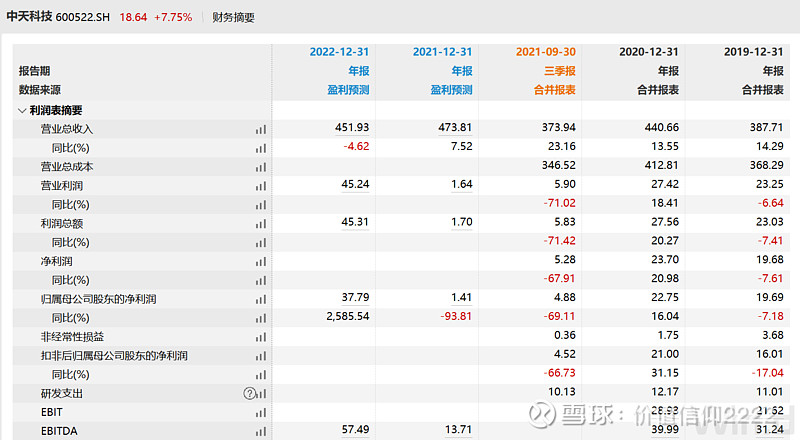Click revenue cell 451.93
The image size is (800, 440).
click(352, 128)
